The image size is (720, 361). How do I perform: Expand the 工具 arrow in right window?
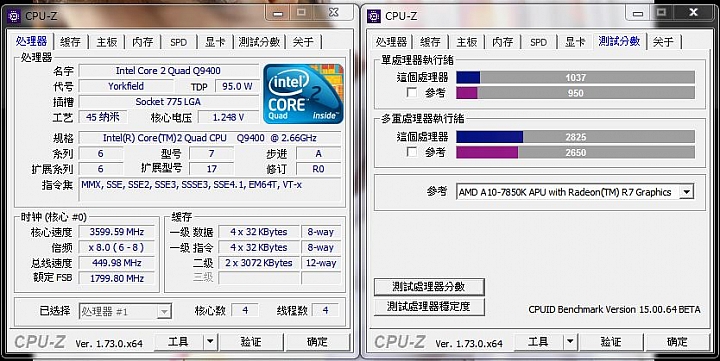pyautogui.click(x=570, y=342)
